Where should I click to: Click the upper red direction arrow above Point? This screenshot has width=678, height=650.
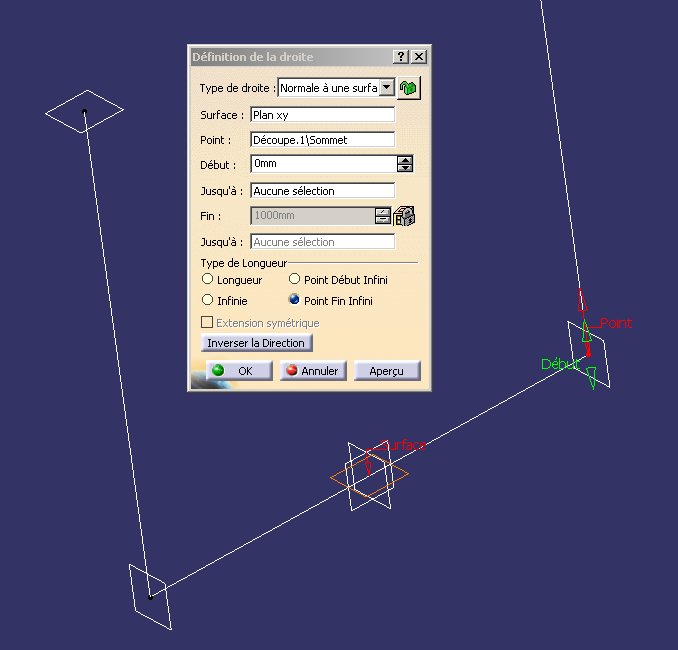pos(582,300)
